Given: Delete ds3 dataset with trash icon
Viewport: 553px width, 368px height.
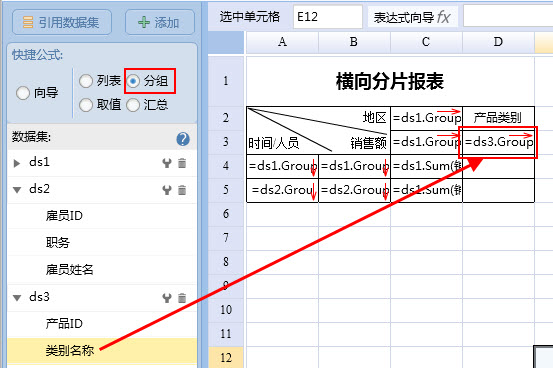Looking at the screenshot, I should coord(182,298).
